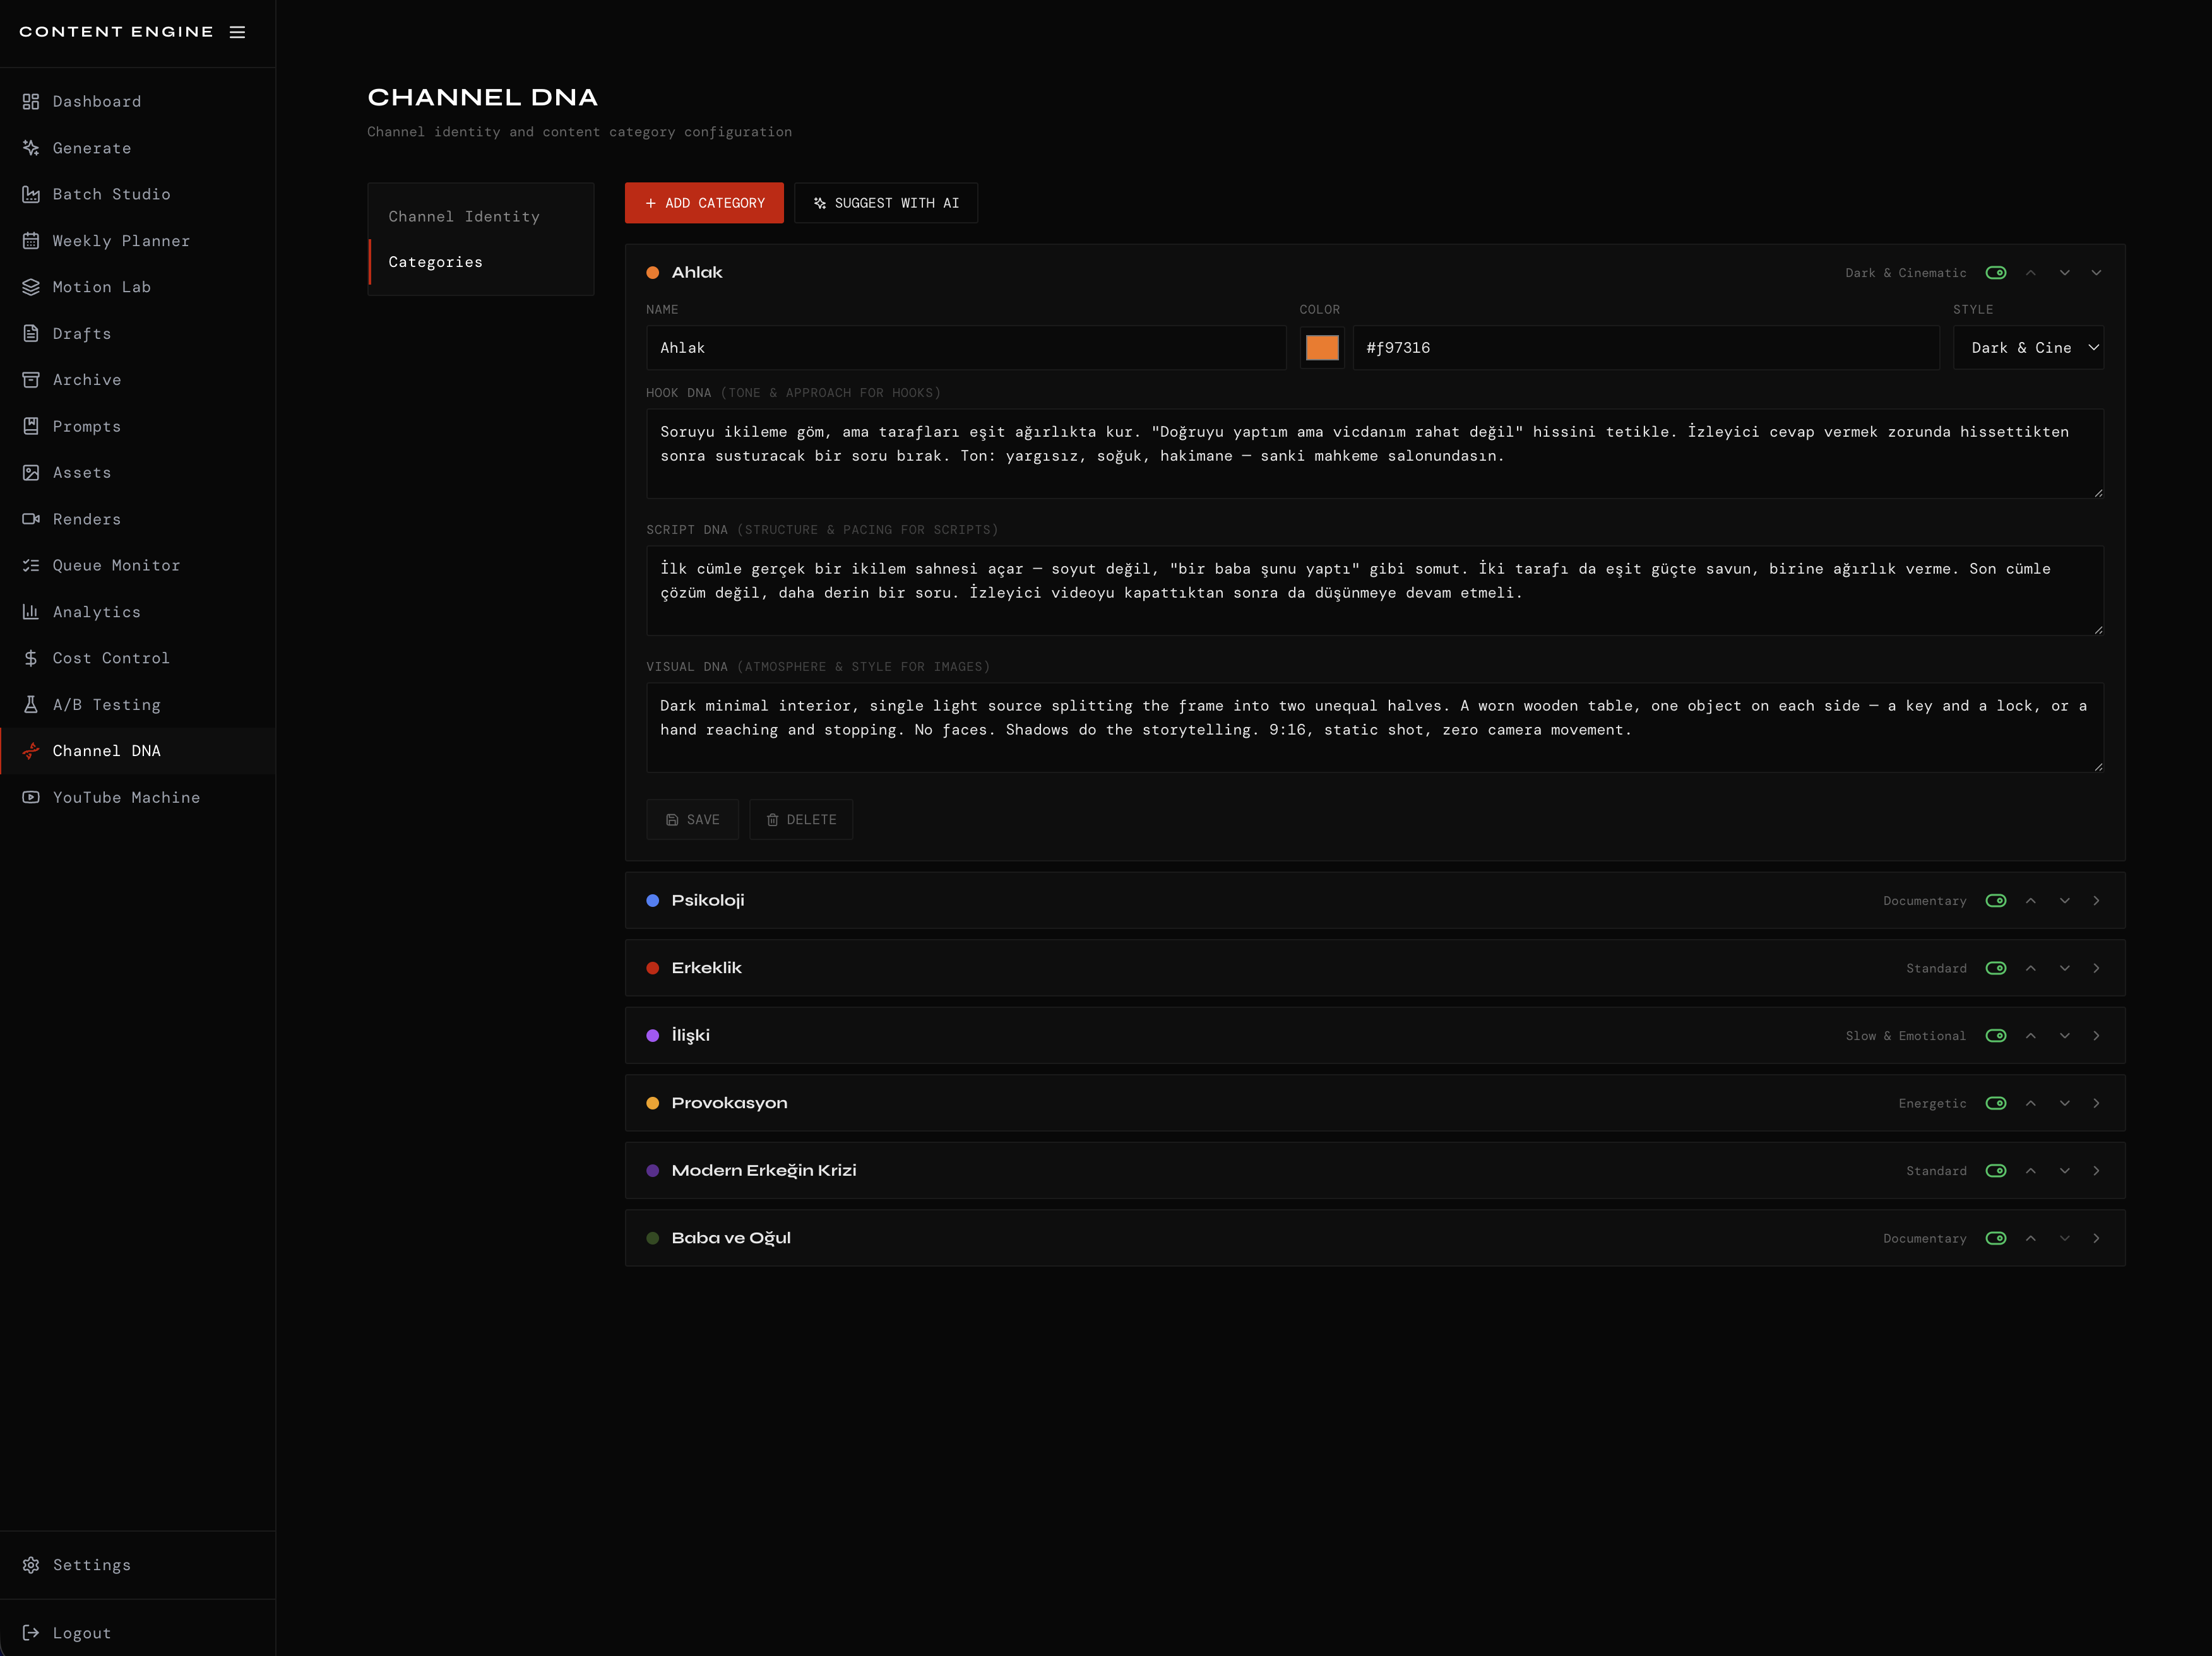Open the Style dropdown showing Dark & Cine

pyautogui.click(x=2028, y=348)
